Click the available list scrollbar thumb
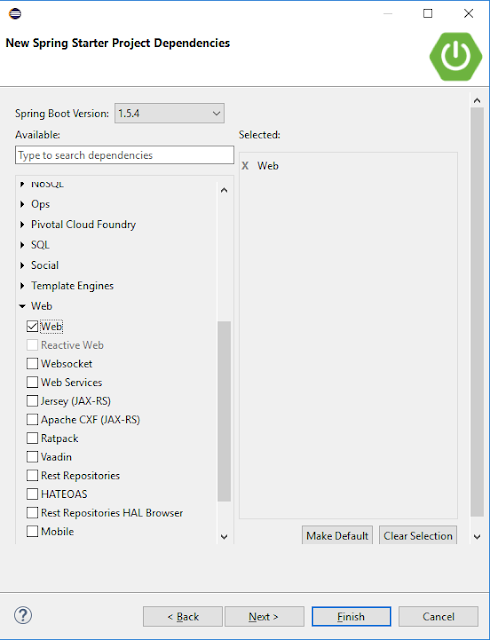490x640 pixels. tap(224, 411)
